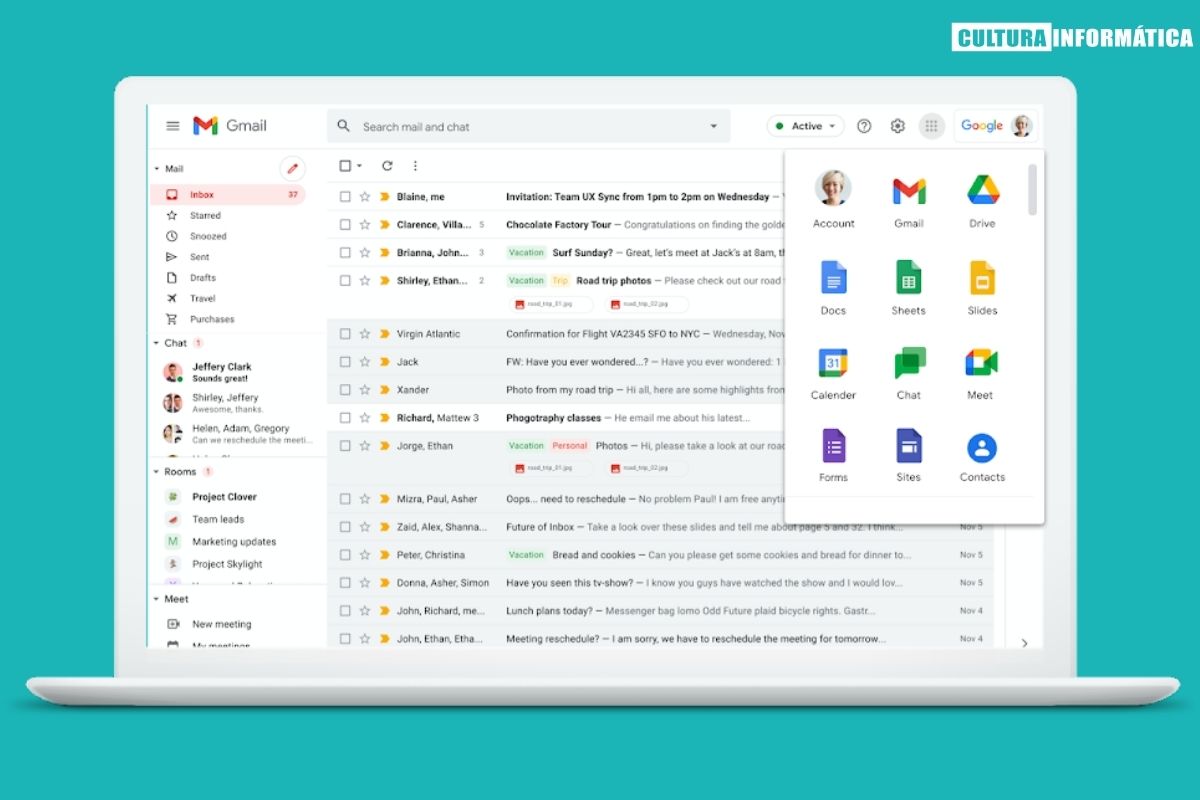Go to the Inbox folder
This screenshot has width=1200, height=800.
click(x=228, y=195)
